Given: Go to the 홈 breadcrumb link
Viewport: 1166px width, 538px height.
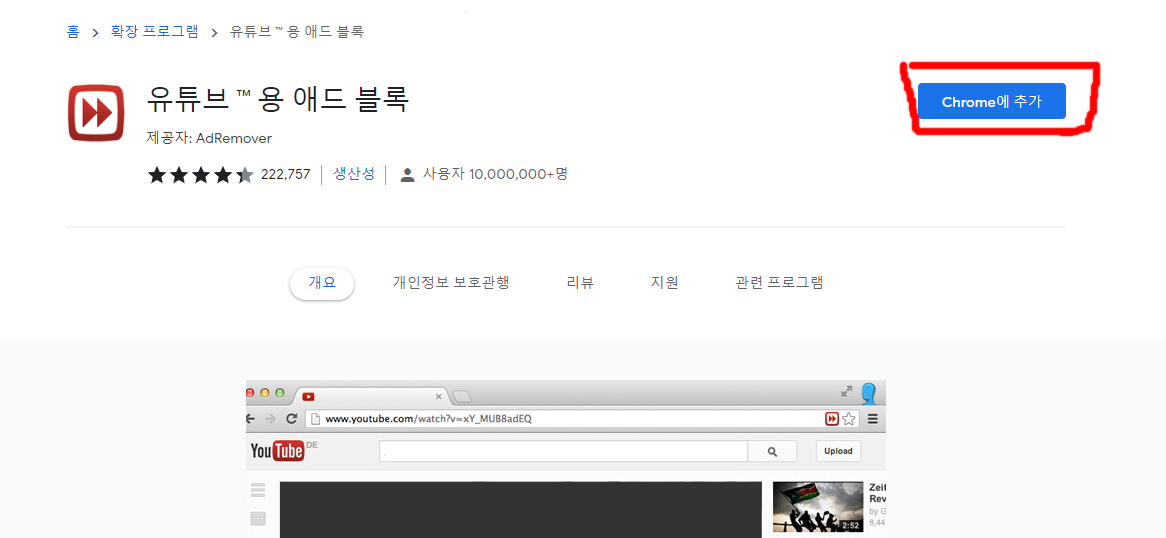Looking at the screenshot, I should (x=73, y=32).
